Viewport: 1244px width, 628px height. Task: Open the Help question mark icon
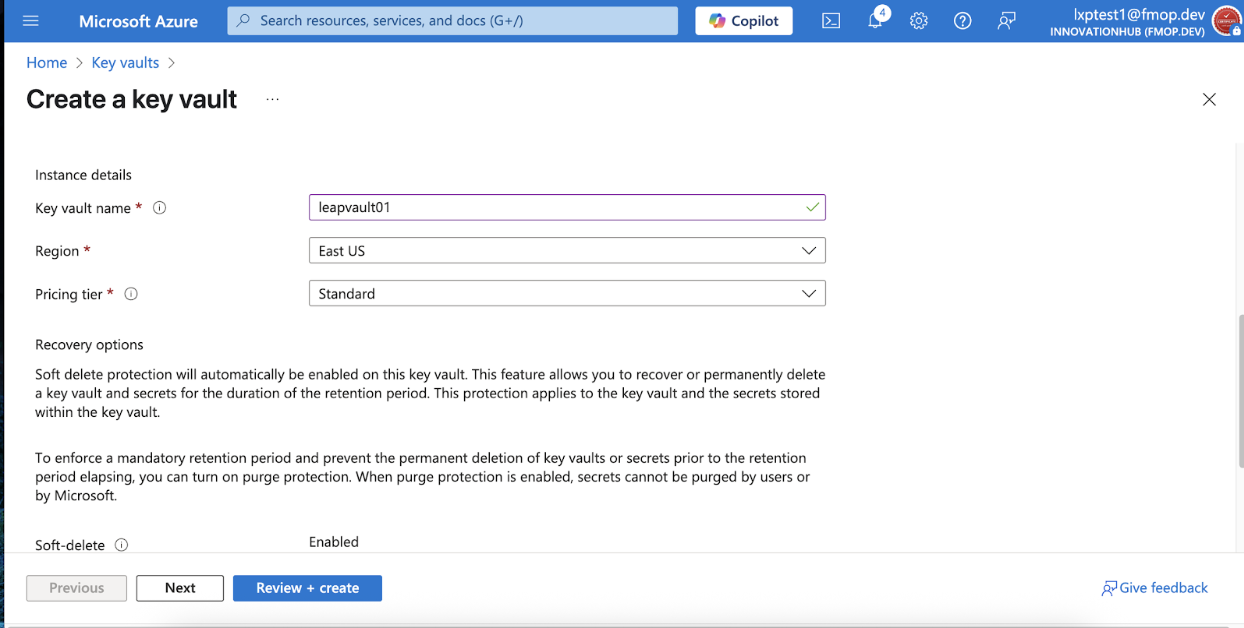click(x=963, y=21)
